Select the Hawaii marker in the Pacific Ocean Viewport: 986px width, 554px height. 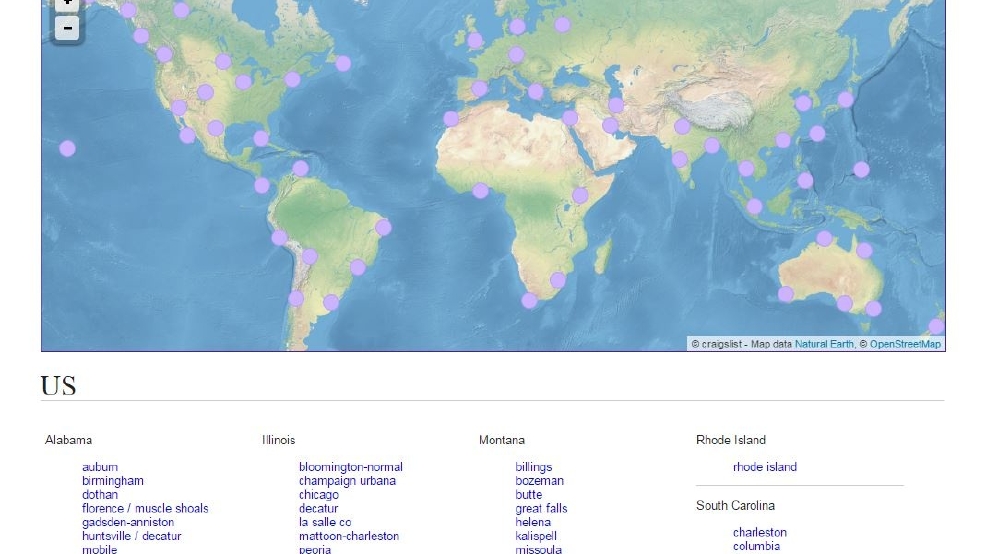(67, 148)
